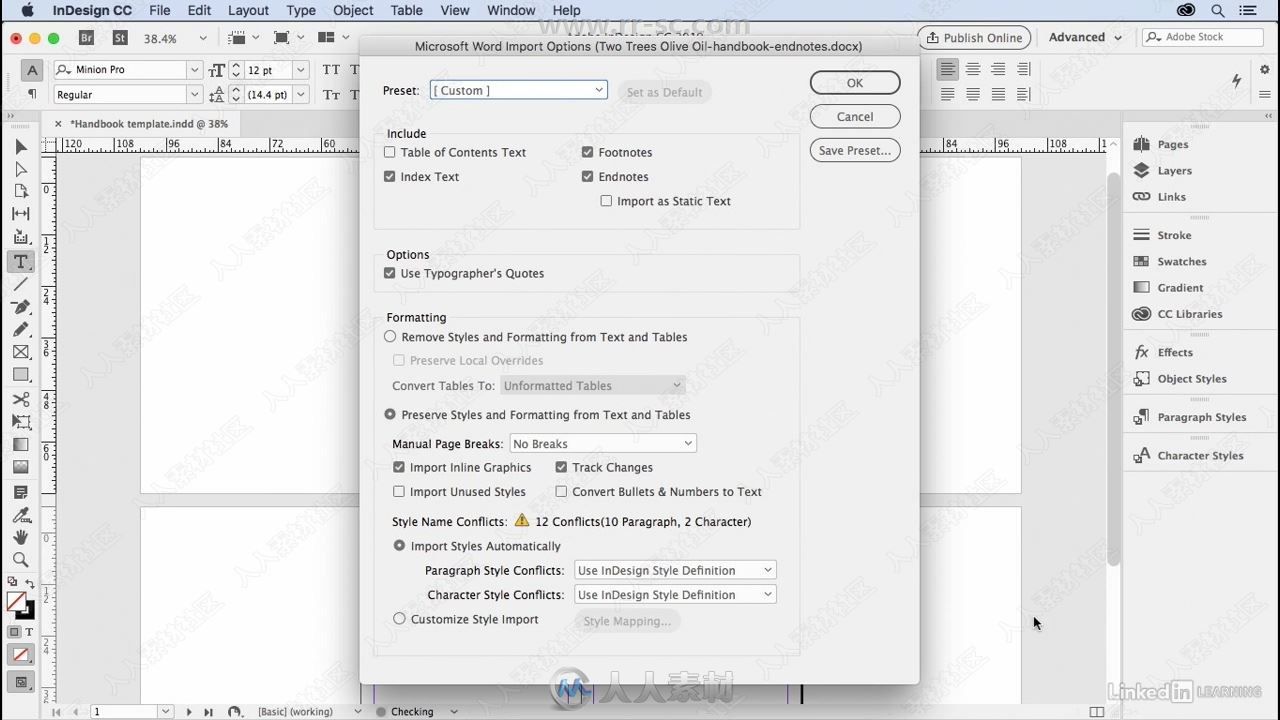The image size is (1280, 720).
Task: Check Import Unused Styles
Action: (x=399, y=491)
